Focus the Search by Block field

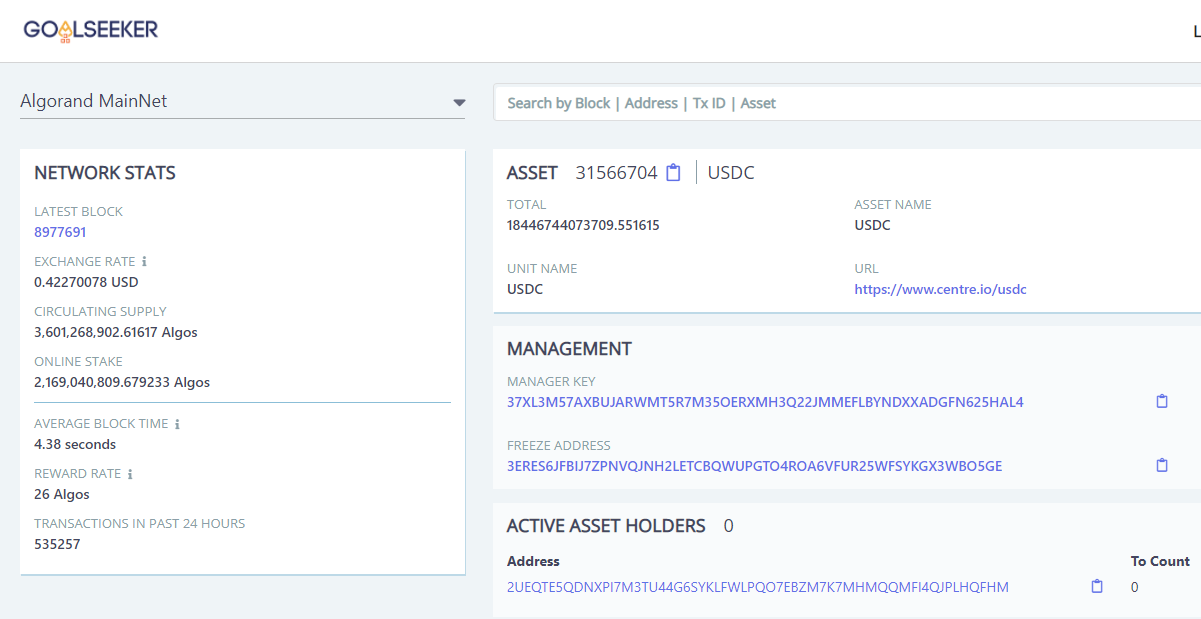pyautogui.click(x=847, y=103)
